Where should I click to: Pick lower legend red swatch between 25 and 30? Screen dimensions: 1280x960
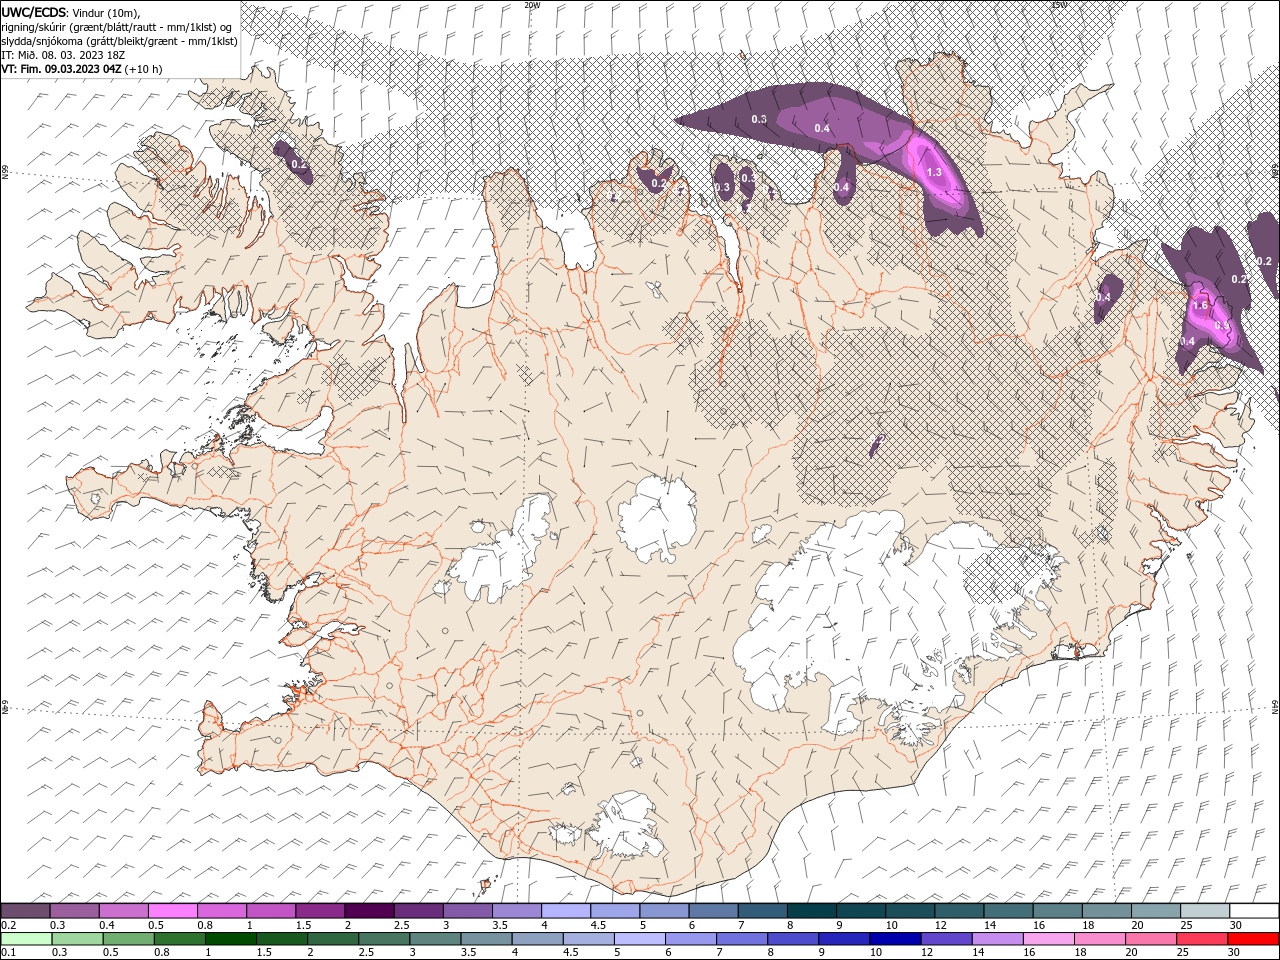[x=1202, y=939]
